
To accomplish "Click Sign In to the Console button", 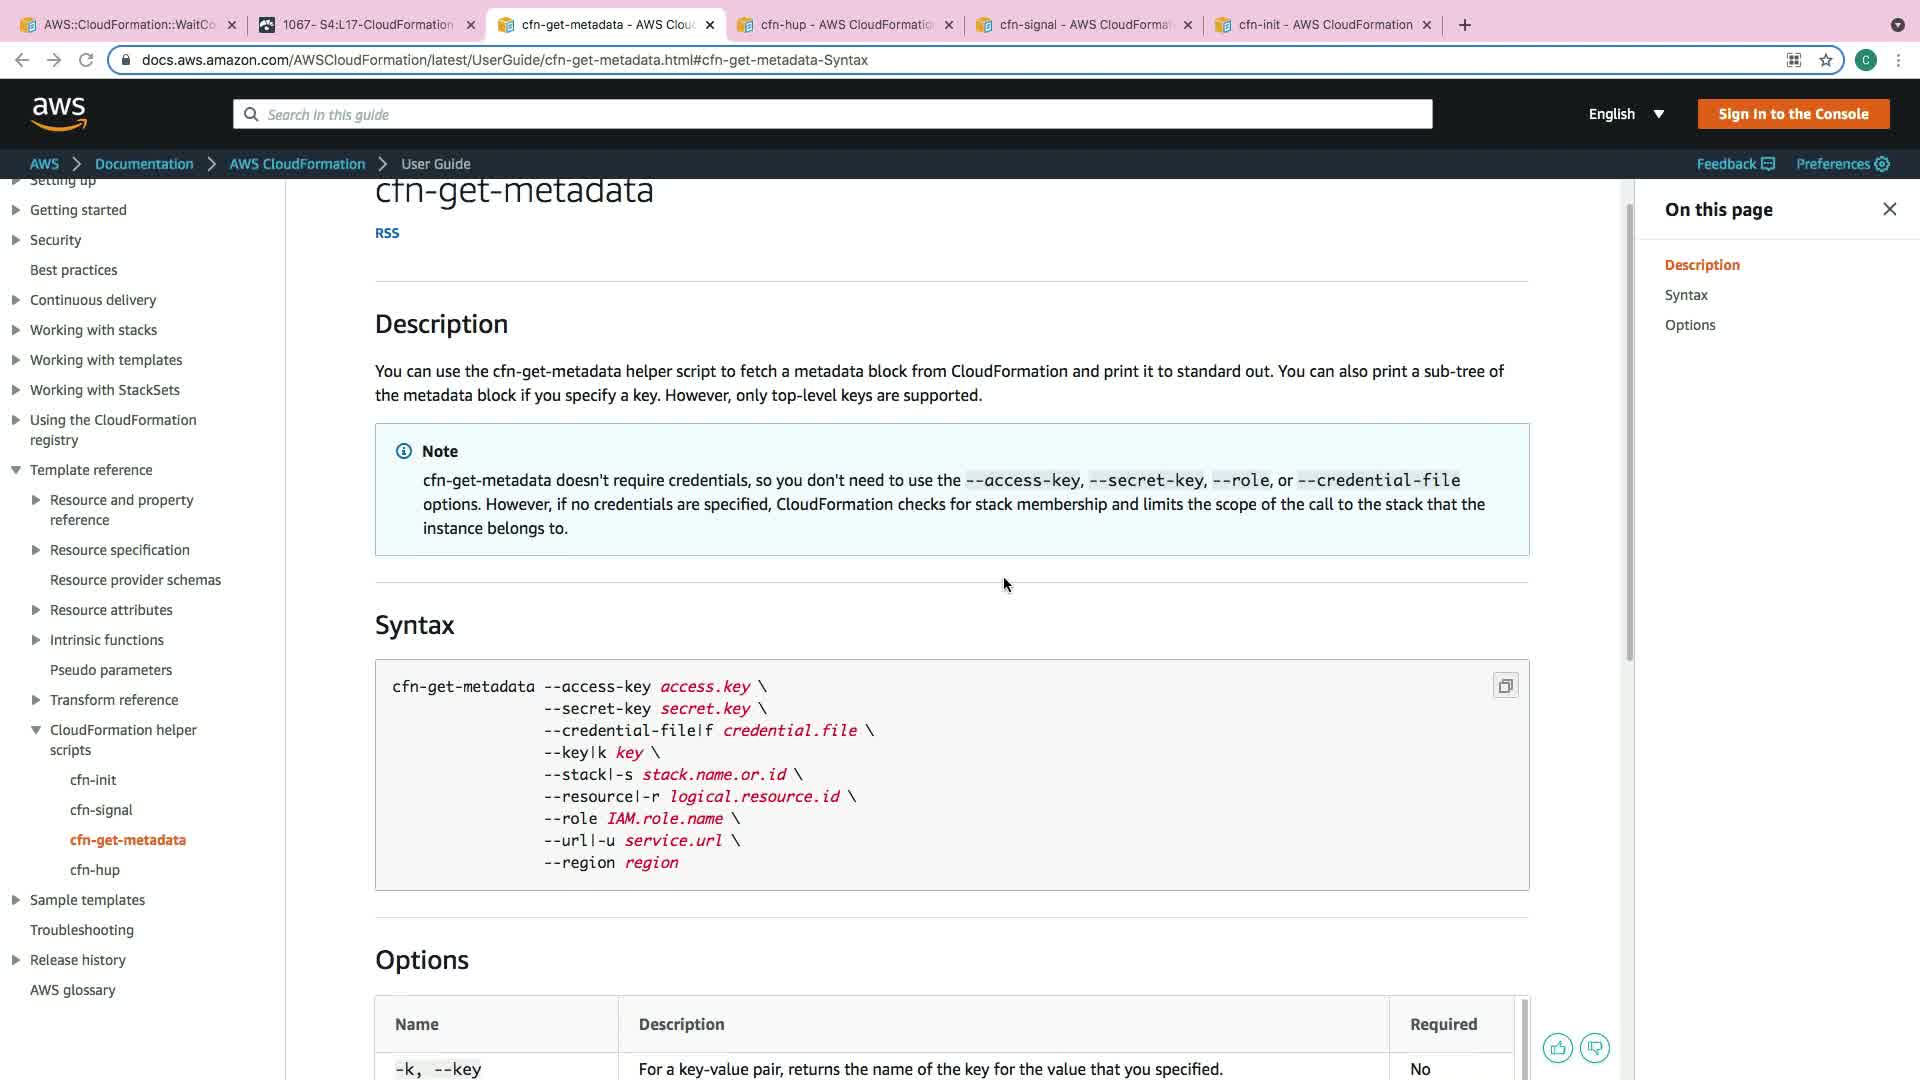I will pyautogui.click(x=1793, y=114).
